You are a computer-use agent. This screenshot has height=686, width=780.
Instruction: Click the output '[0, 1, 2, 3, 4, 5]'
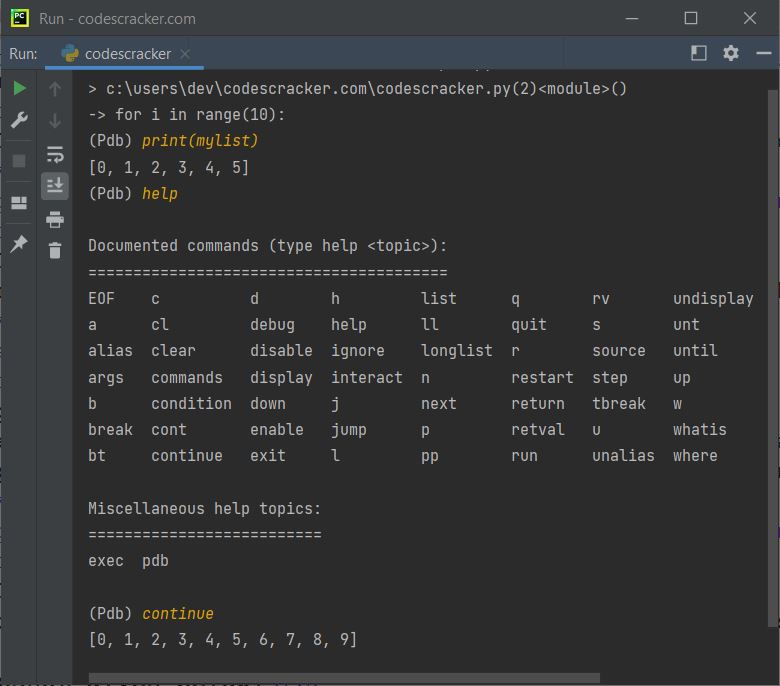(169, 167)
